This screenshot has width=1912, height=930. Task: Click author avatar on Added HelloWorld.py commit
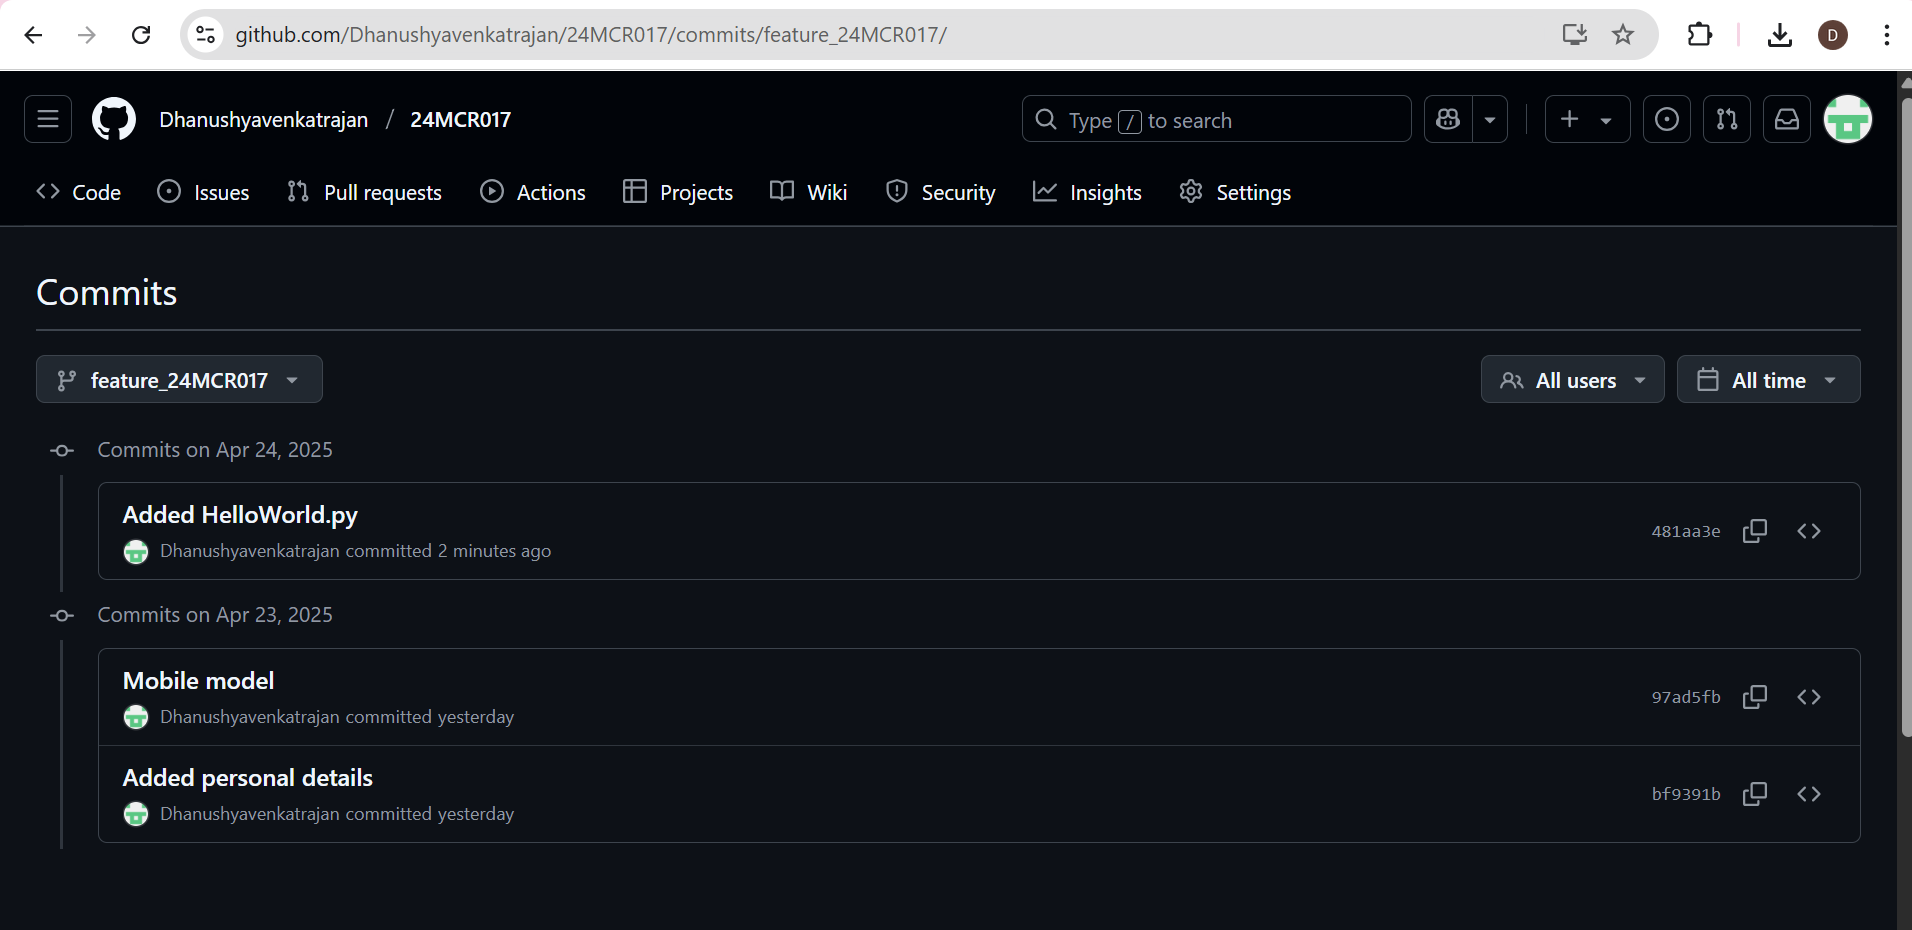136,551
